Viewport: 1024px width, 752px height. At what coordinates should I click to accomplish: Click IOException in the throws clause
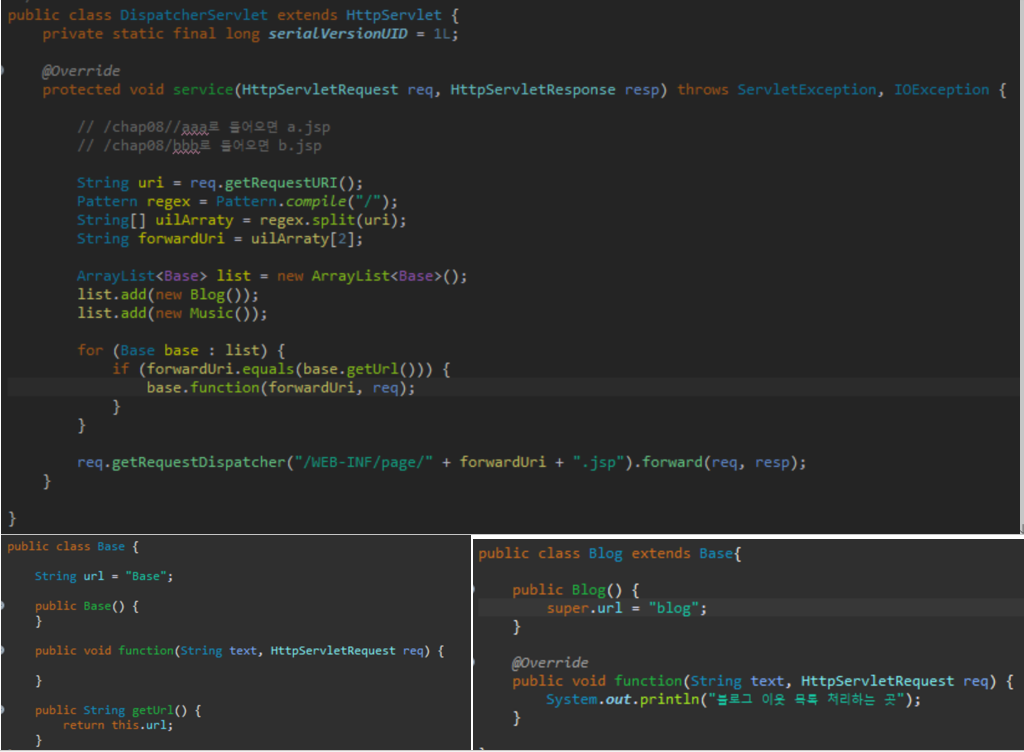pos(941,90)
